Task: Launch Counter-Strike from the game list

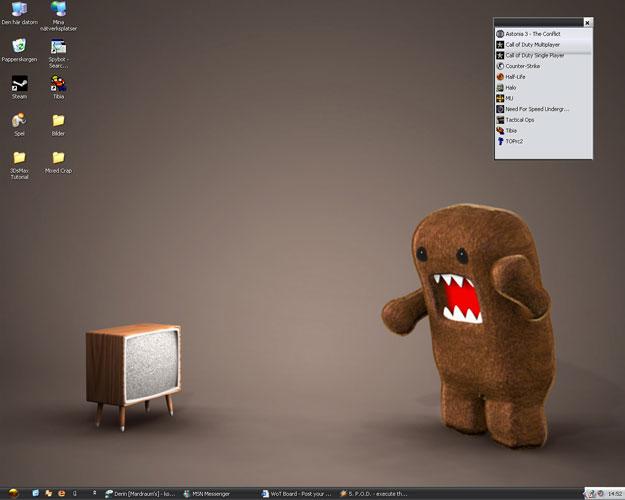Action: (x=523, y=66)
